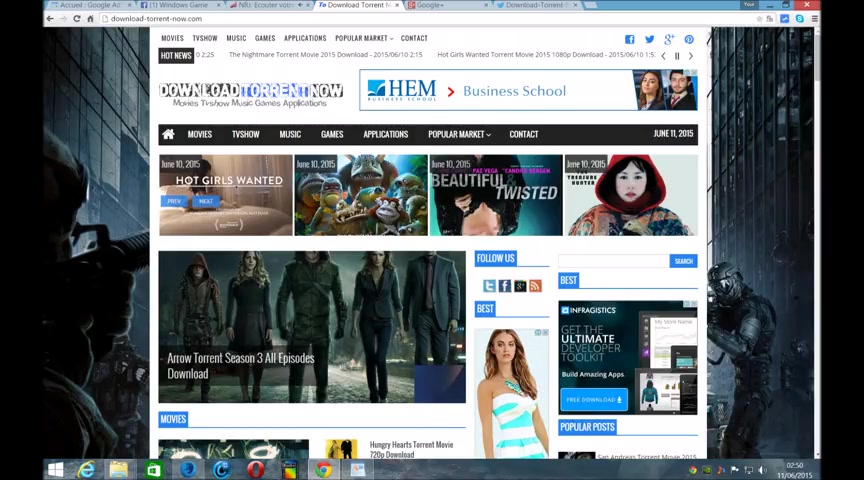The height and width of the screenshot is (480, 864).
Task: Click the Download Torrent Now site logo
Action: click(x=251, y=94)
